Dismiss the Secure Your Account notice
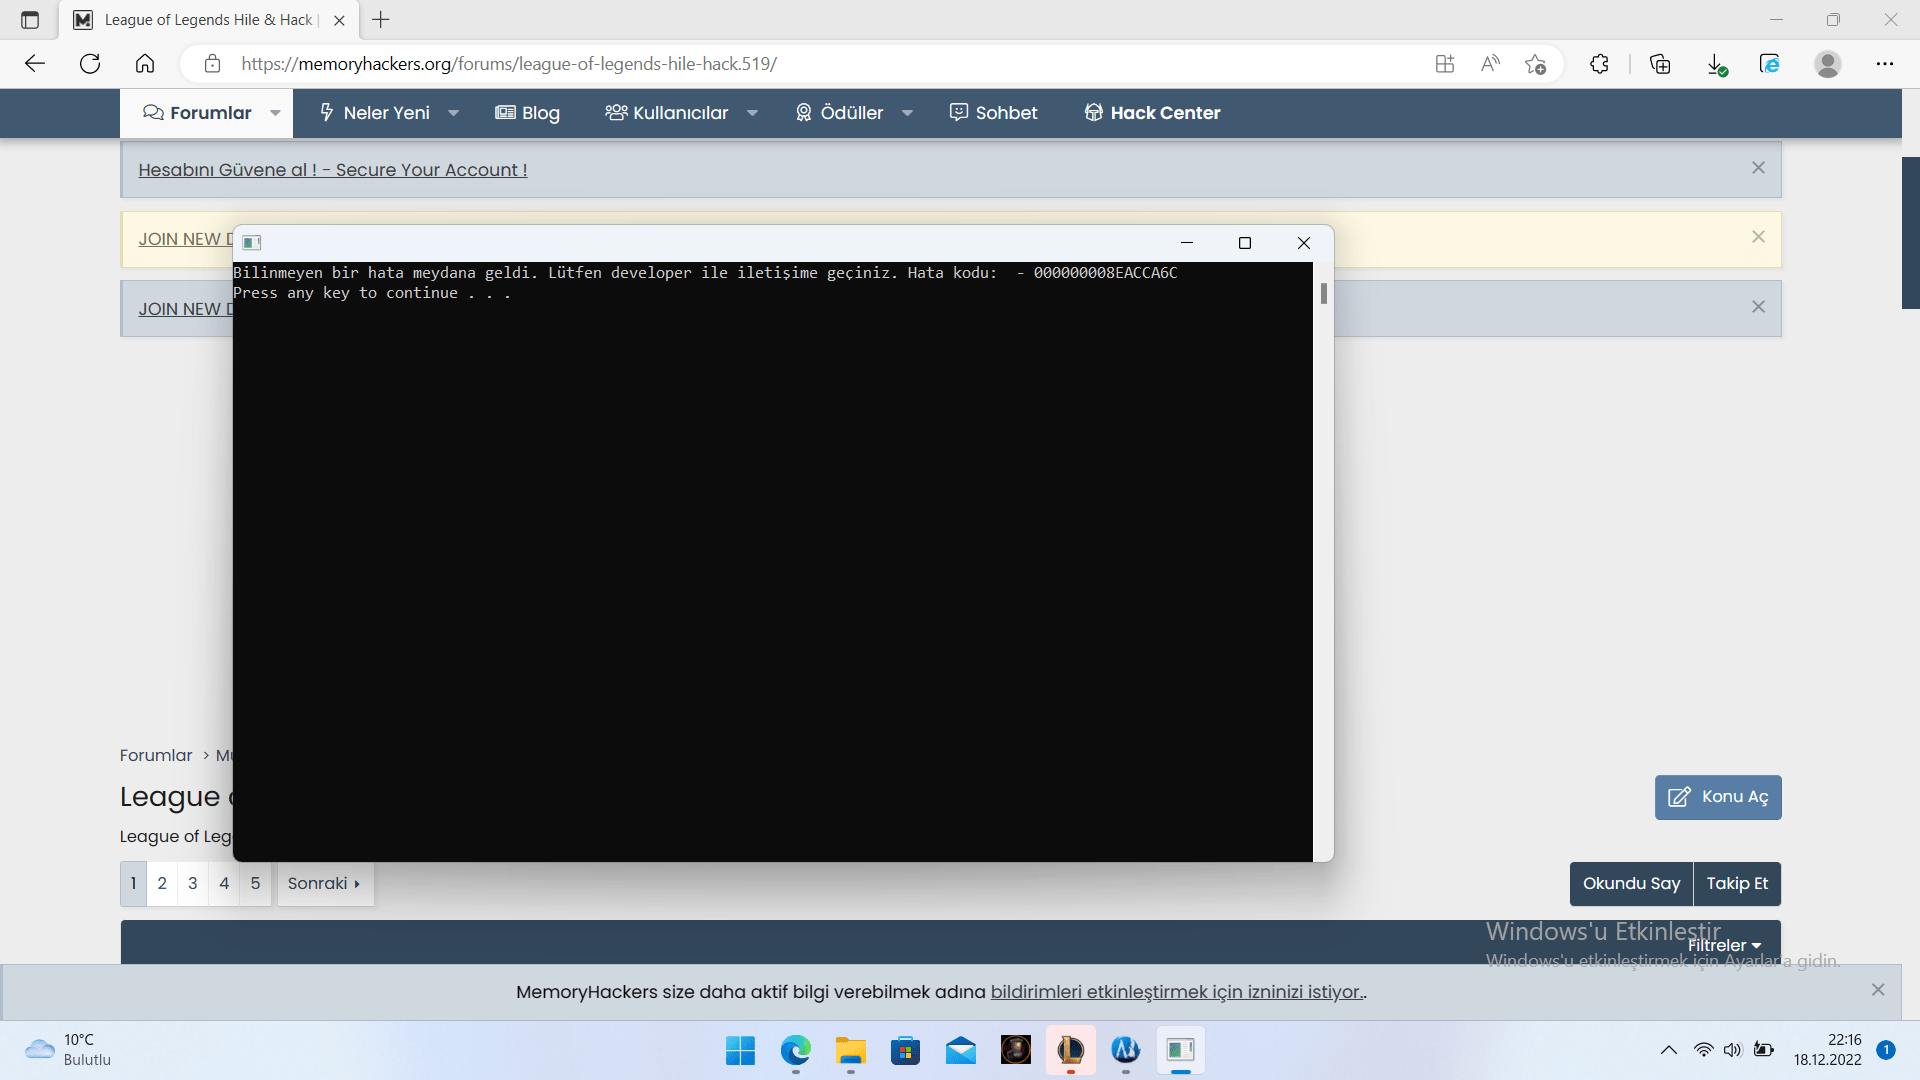 1758,168
